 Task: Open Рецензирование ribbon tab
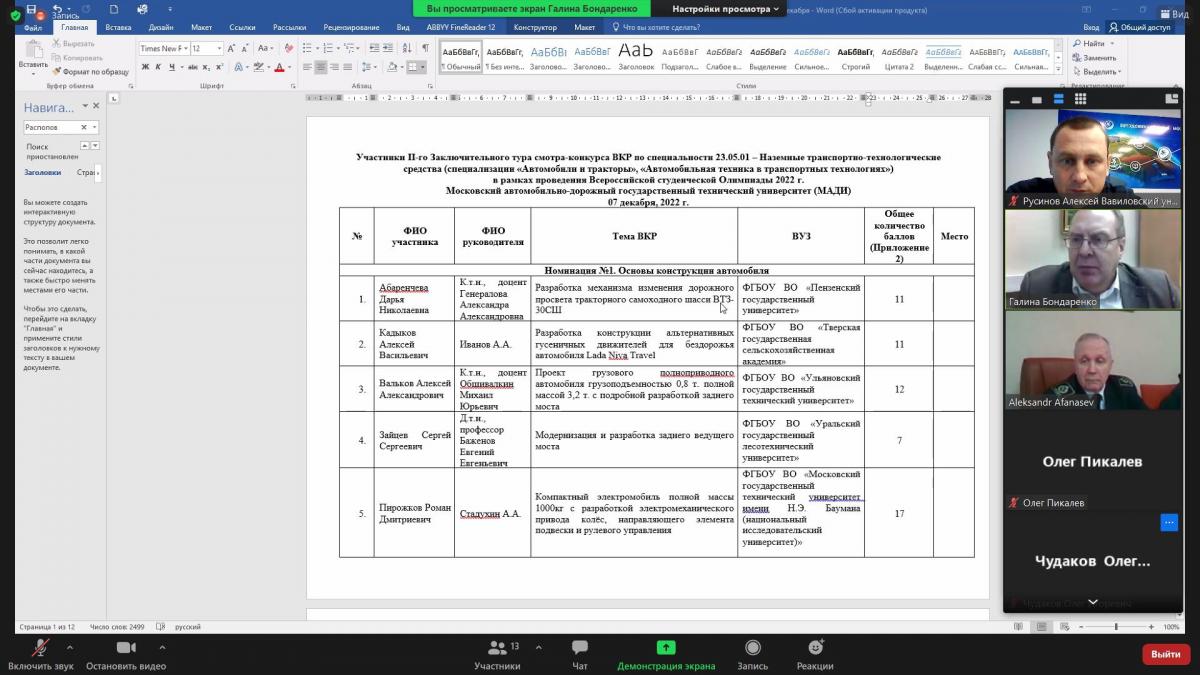point(351,27)
